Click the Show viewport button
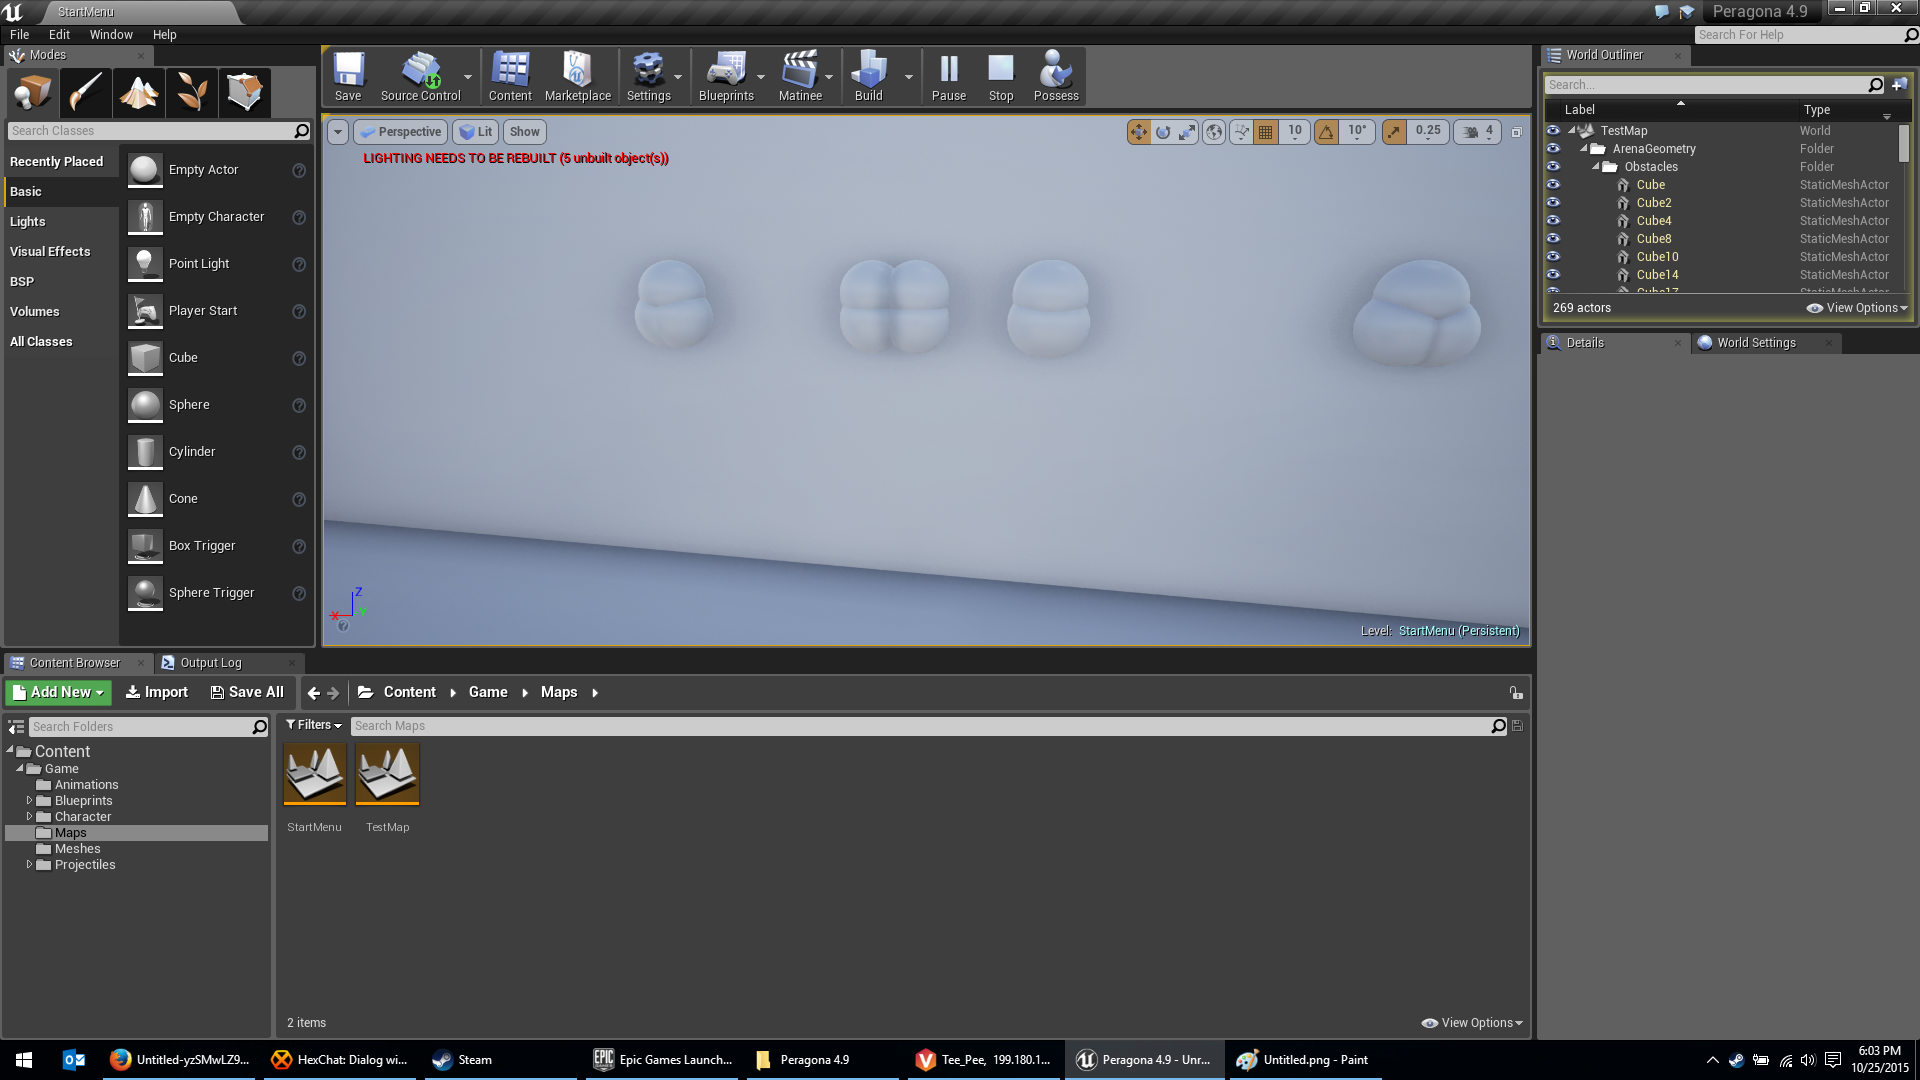Image resolution: width=1920 pixels, height=1080 pixels. coord(524,132)
